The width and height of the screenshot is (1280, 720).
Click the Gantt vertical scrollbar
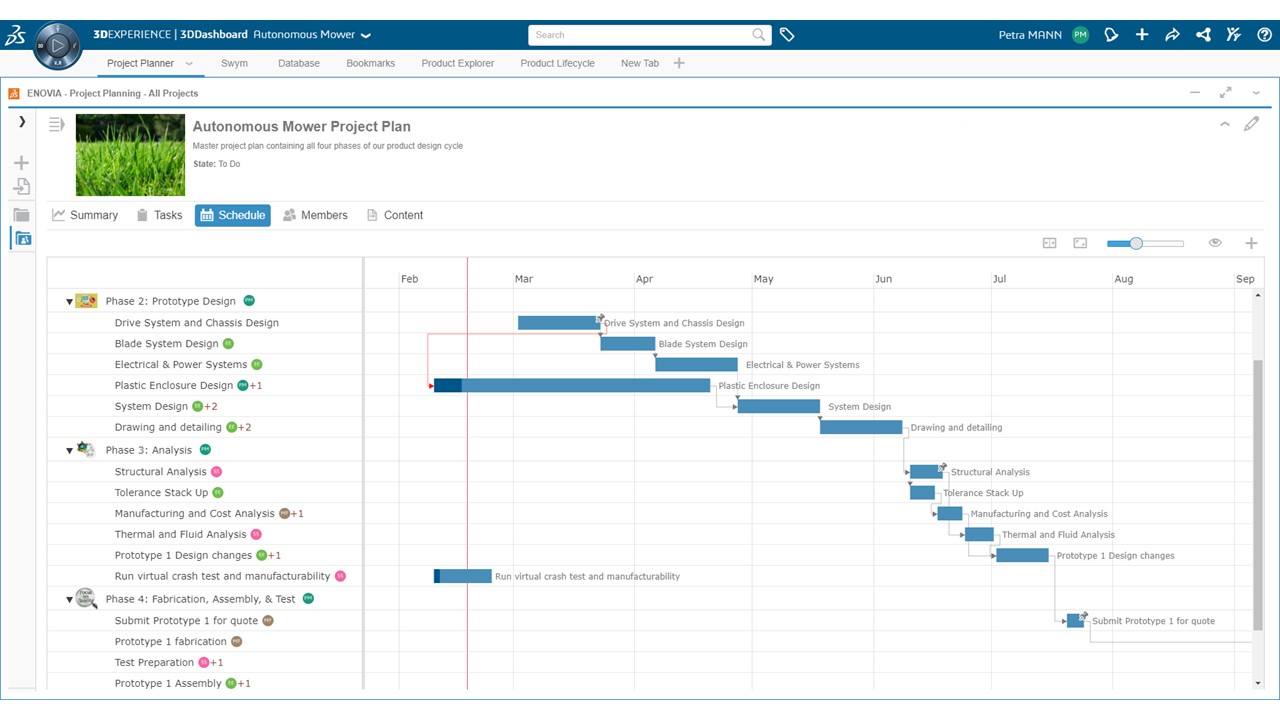click(x=1258, y=495)
